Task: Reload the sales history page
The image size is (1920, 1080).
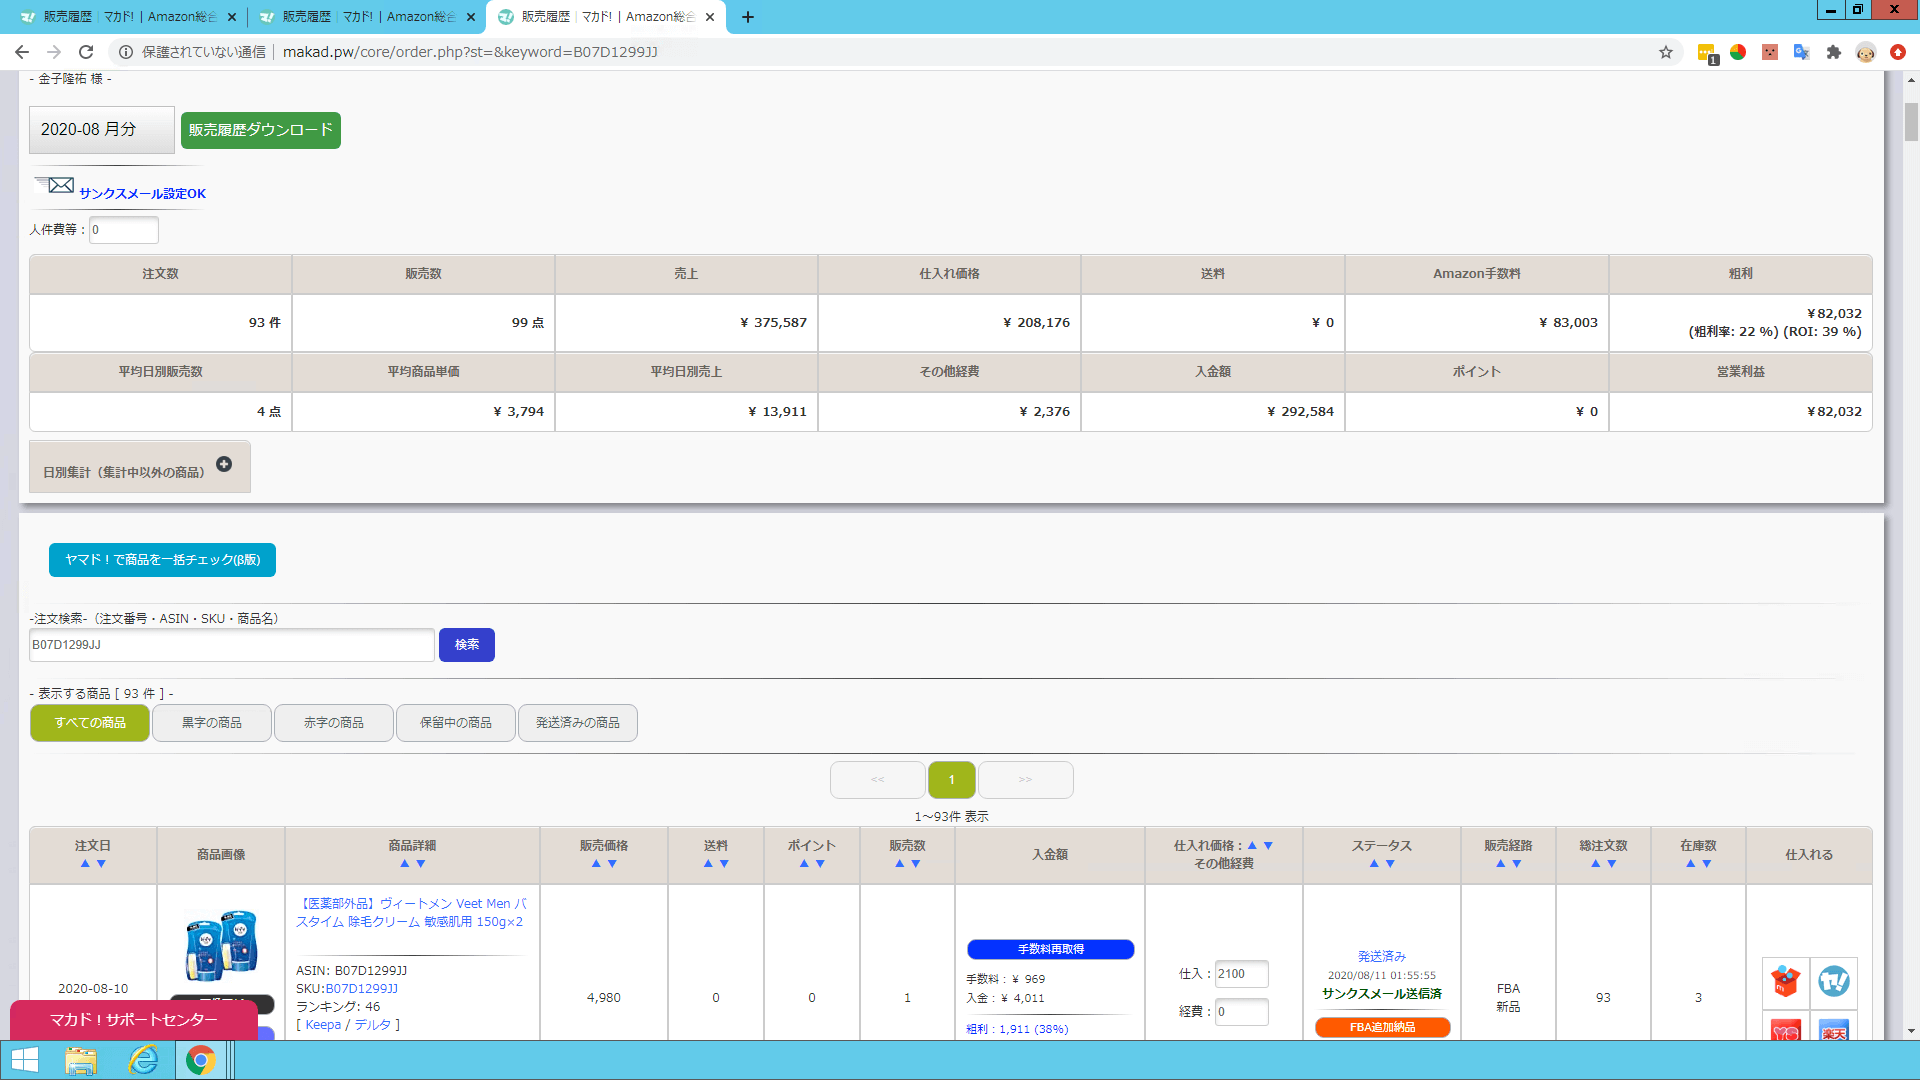Action: [x=86, y=52]
